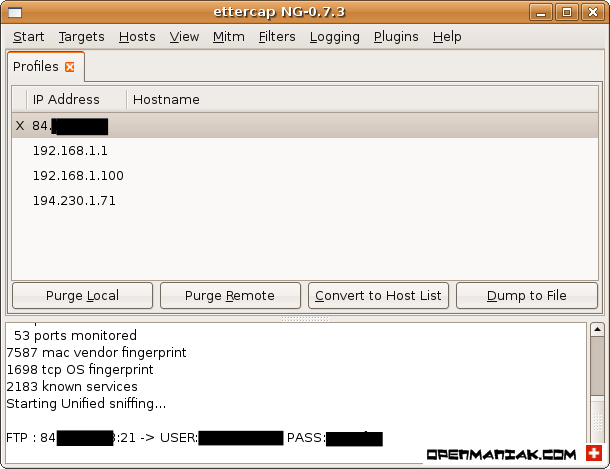Click Convert to Host List button
Screen dimensions: 610x469
point(378,296)
